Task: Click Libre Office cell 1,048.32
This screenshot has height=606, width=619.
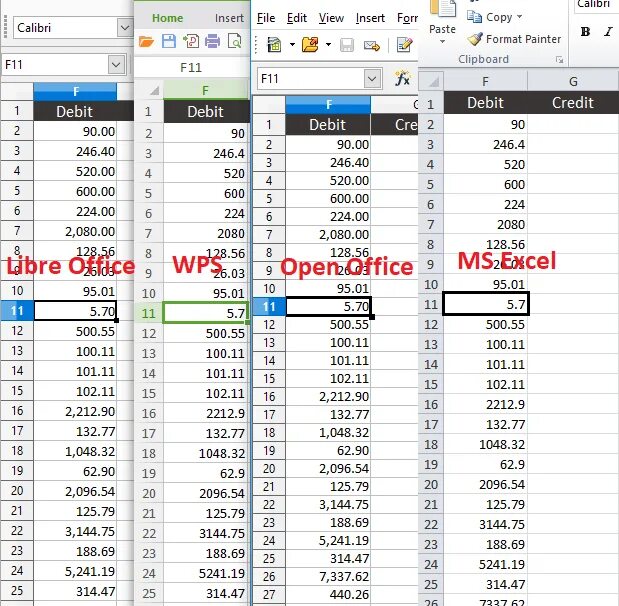Action: click(x=75, y=451)
